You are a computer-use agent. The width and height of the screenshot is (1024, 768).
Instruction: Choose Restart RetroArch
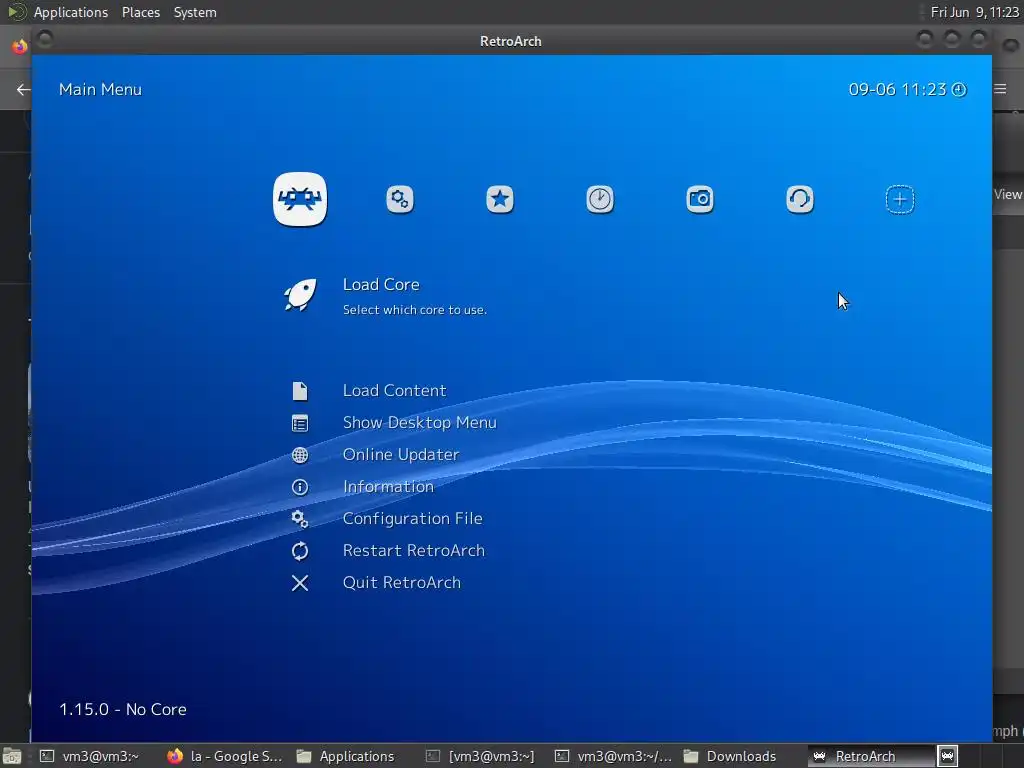(414, 551)
